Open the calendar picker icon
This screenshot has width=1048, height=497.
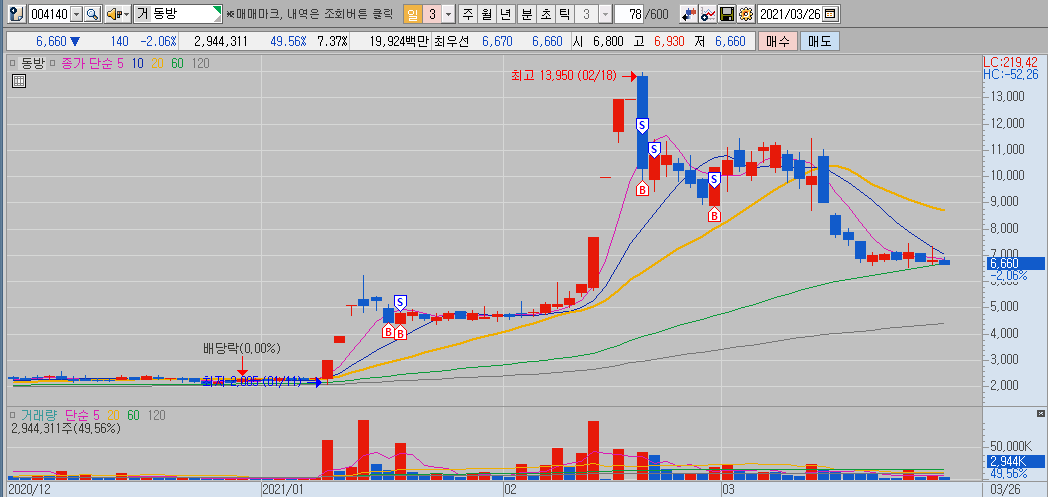pyautogui.click(x=829, y=13)
